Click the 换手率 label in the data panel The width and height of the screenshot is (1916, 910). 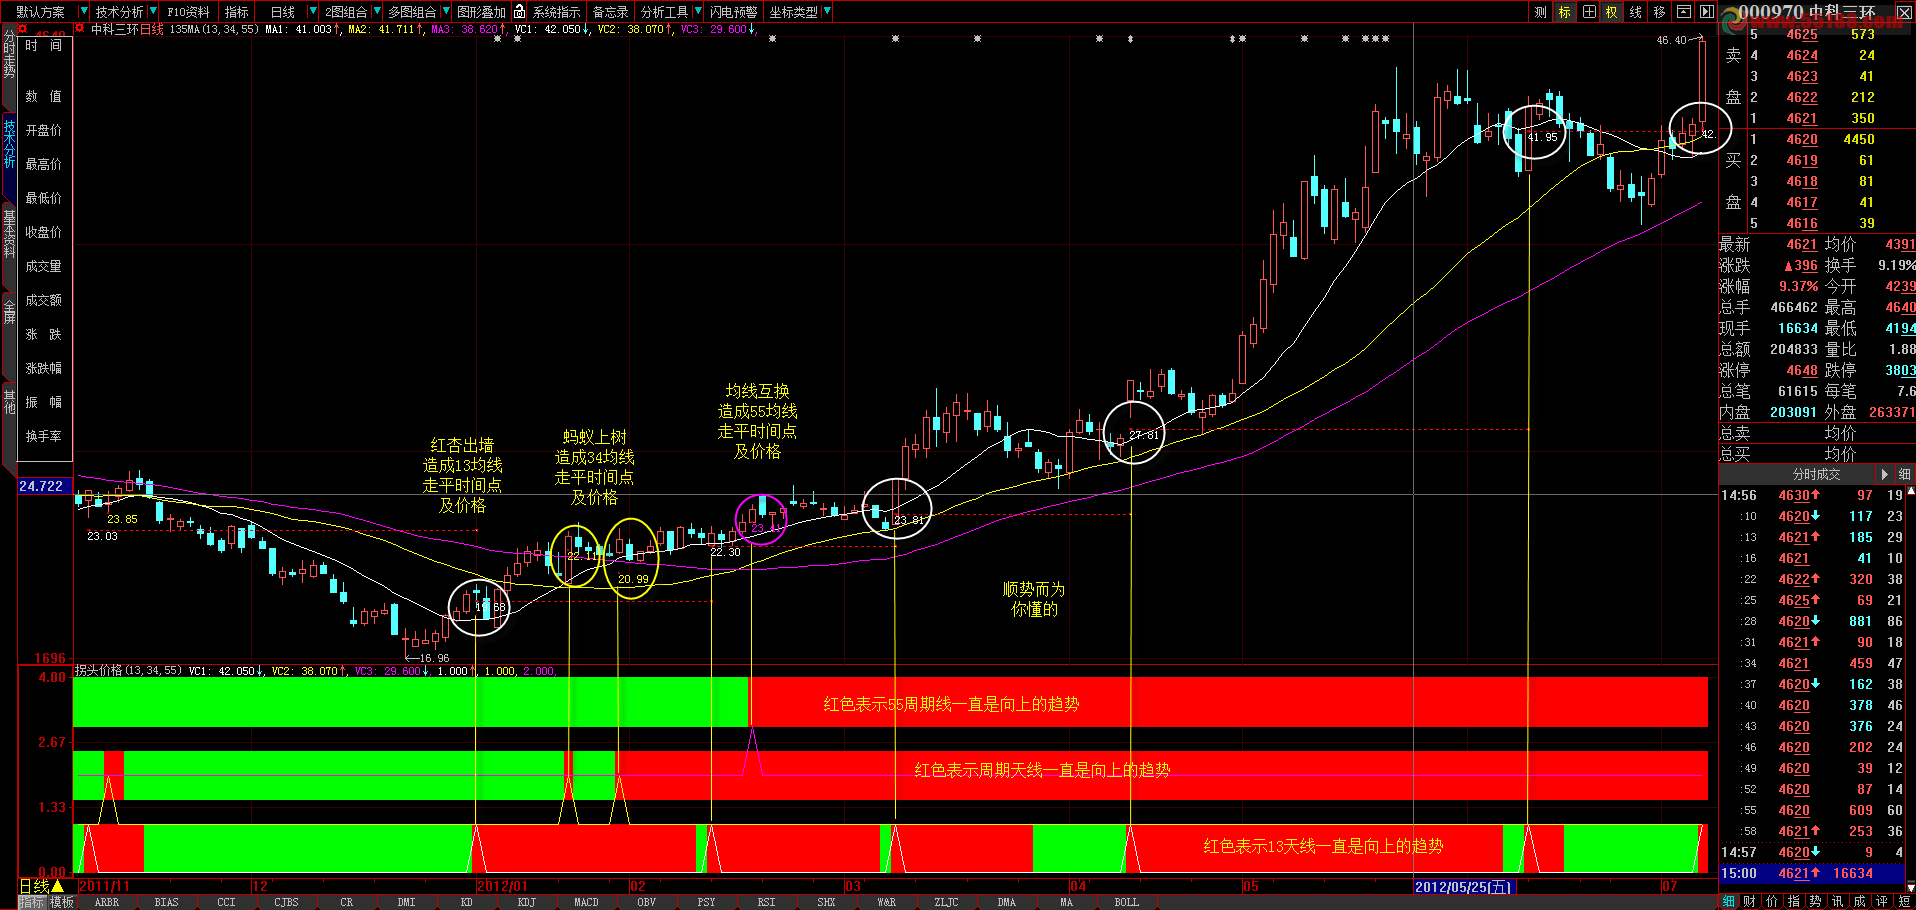(x=43, y=436)
